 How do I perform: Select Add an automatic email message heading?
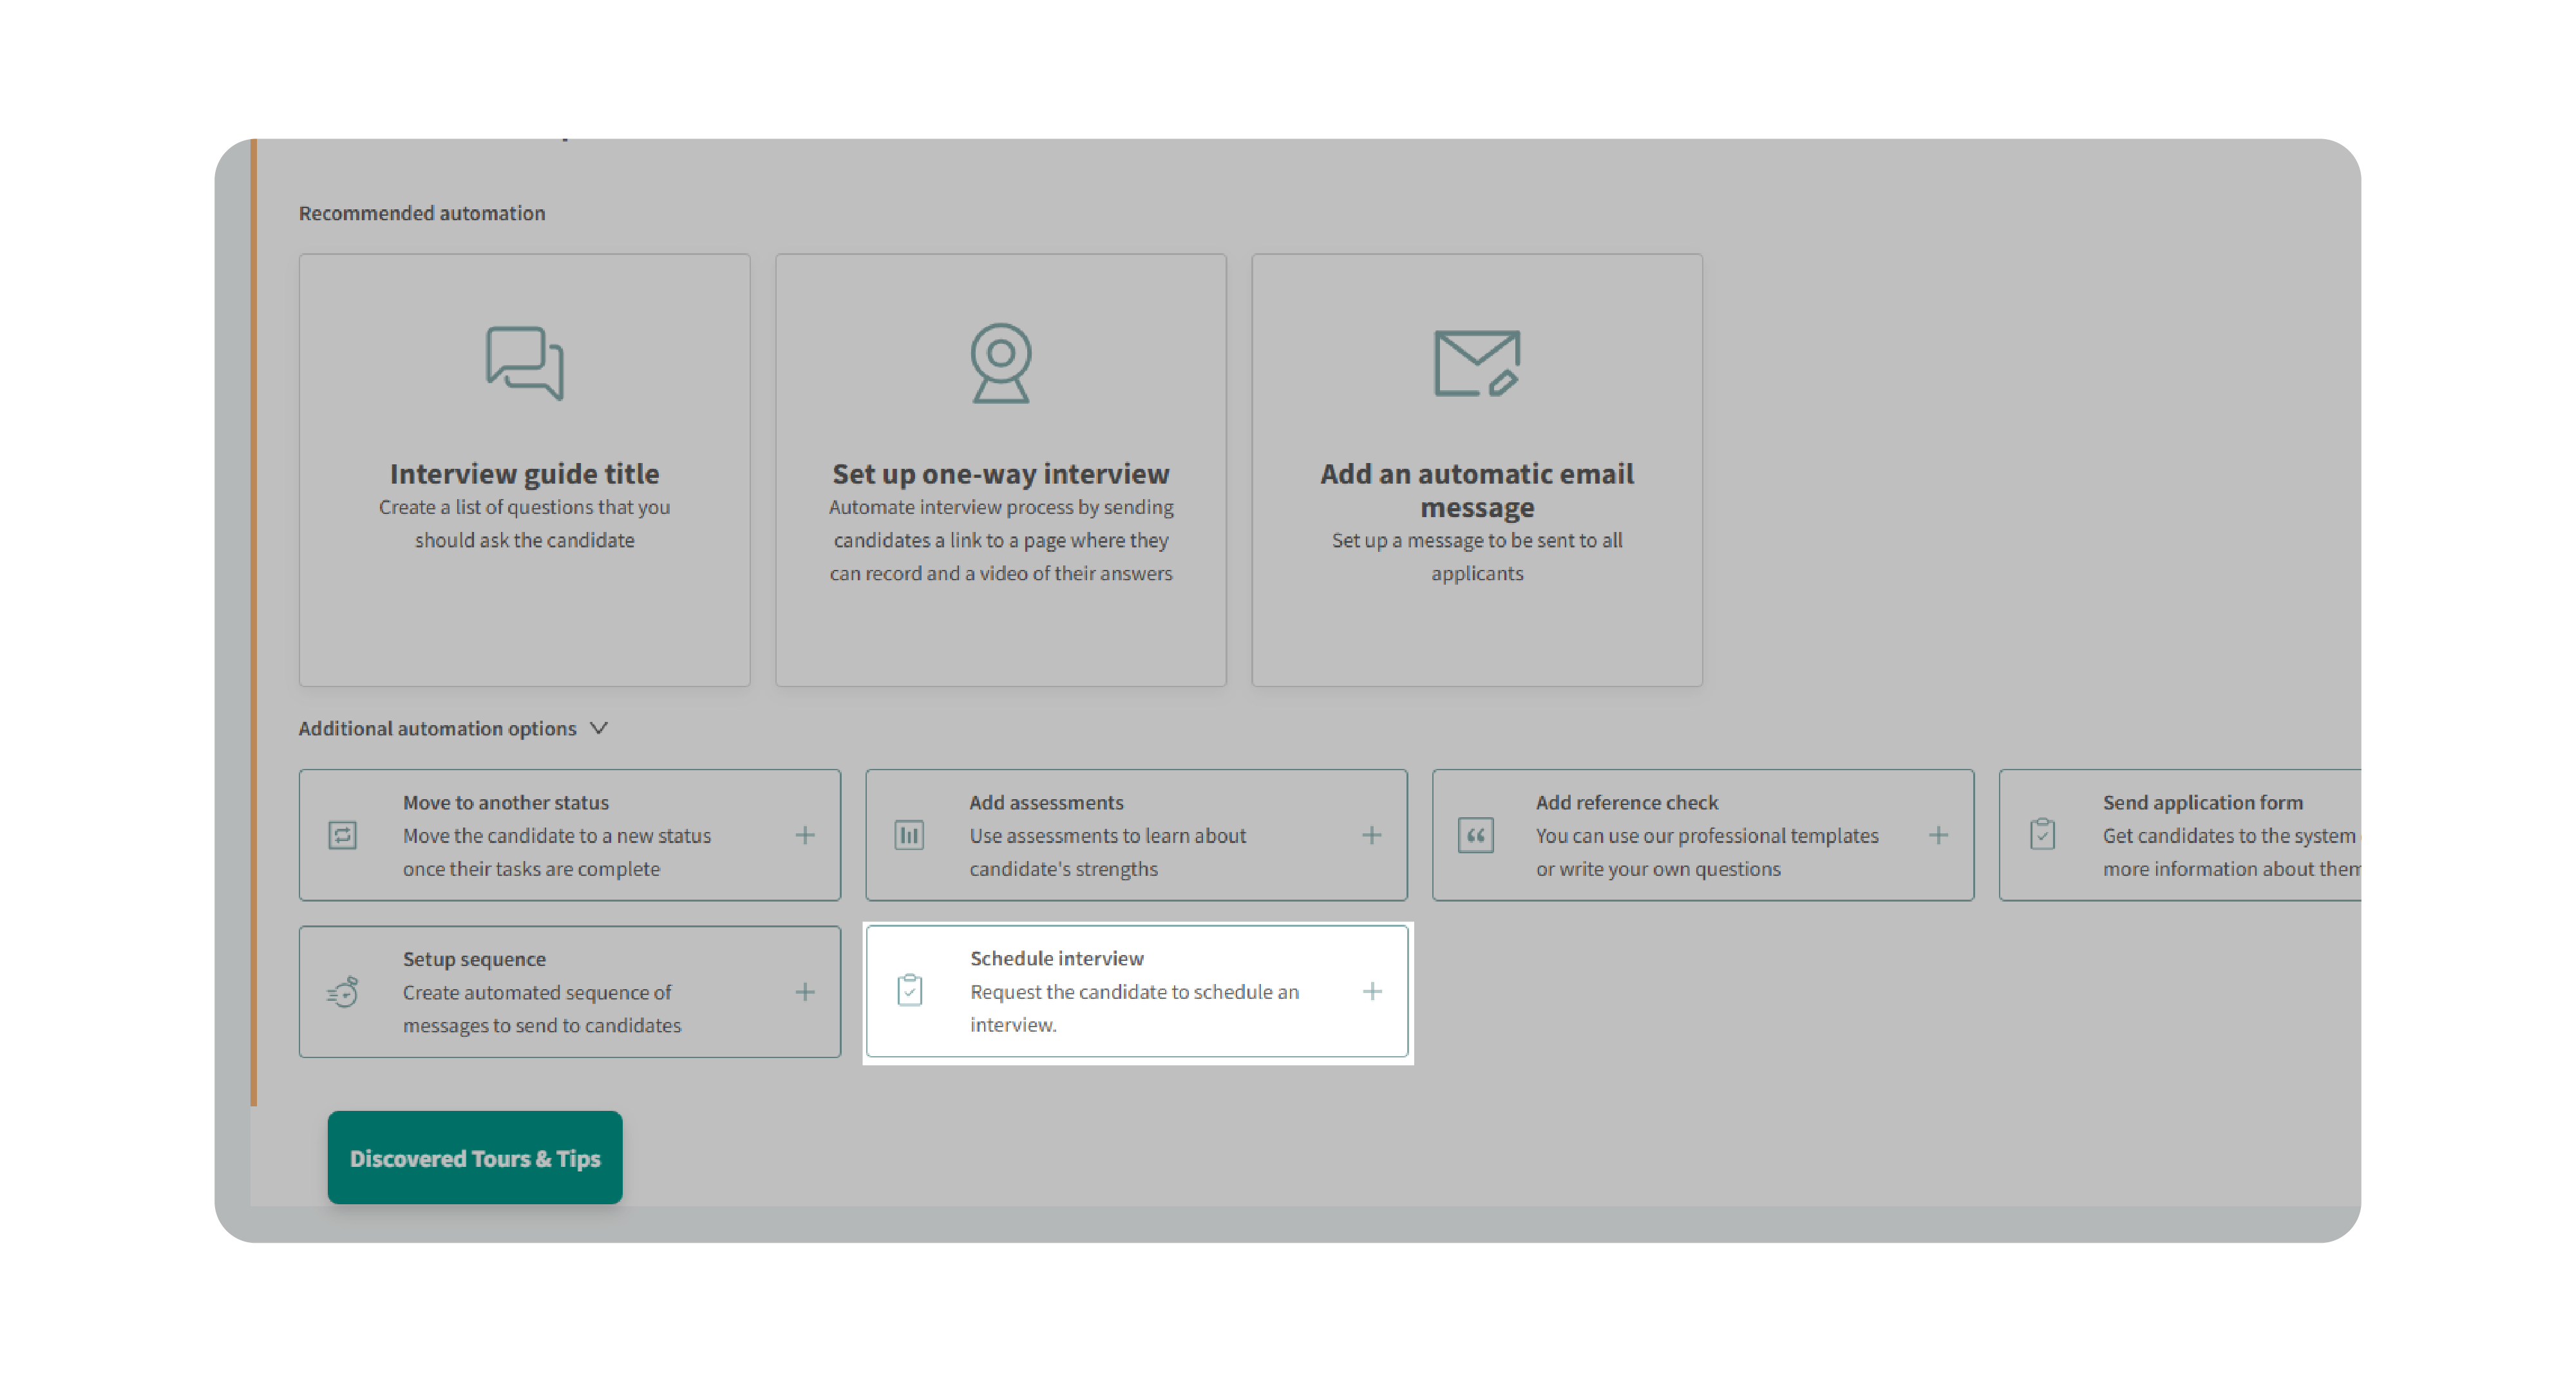[x=1476, y=490]
